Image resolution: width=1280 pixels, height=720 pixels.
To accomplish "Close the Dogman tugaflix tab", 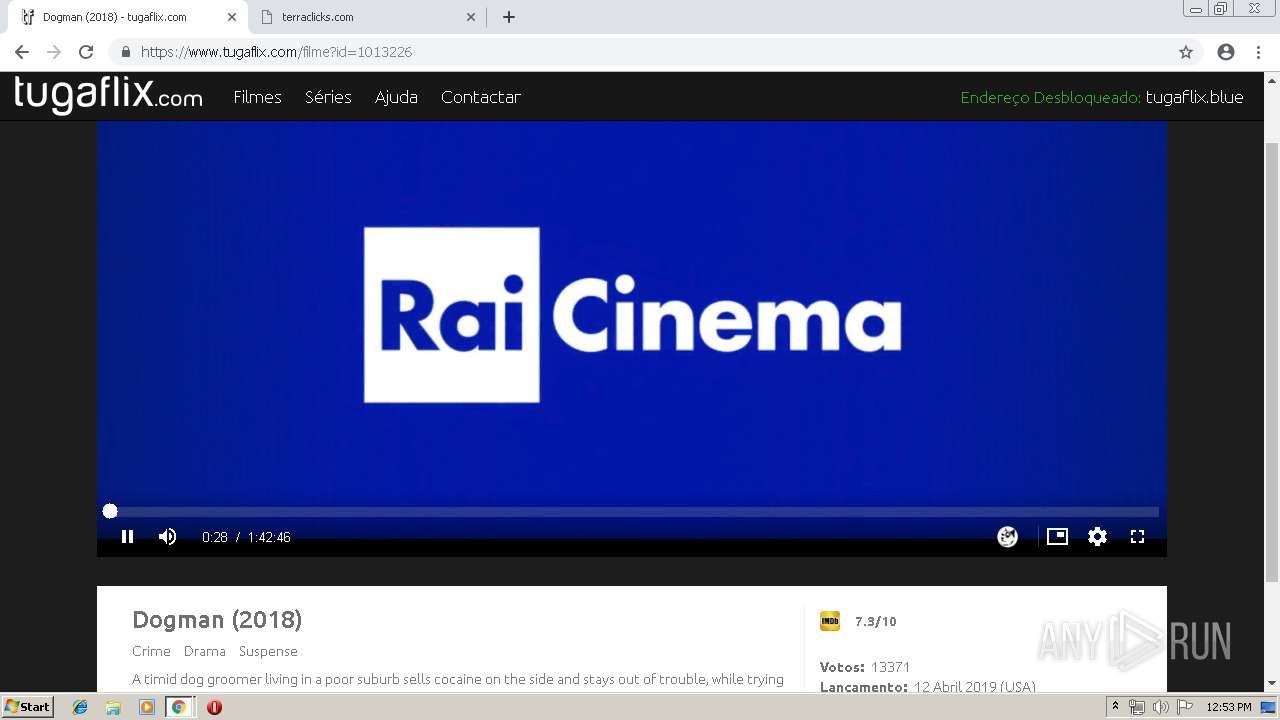I will [x=231, y=17].
